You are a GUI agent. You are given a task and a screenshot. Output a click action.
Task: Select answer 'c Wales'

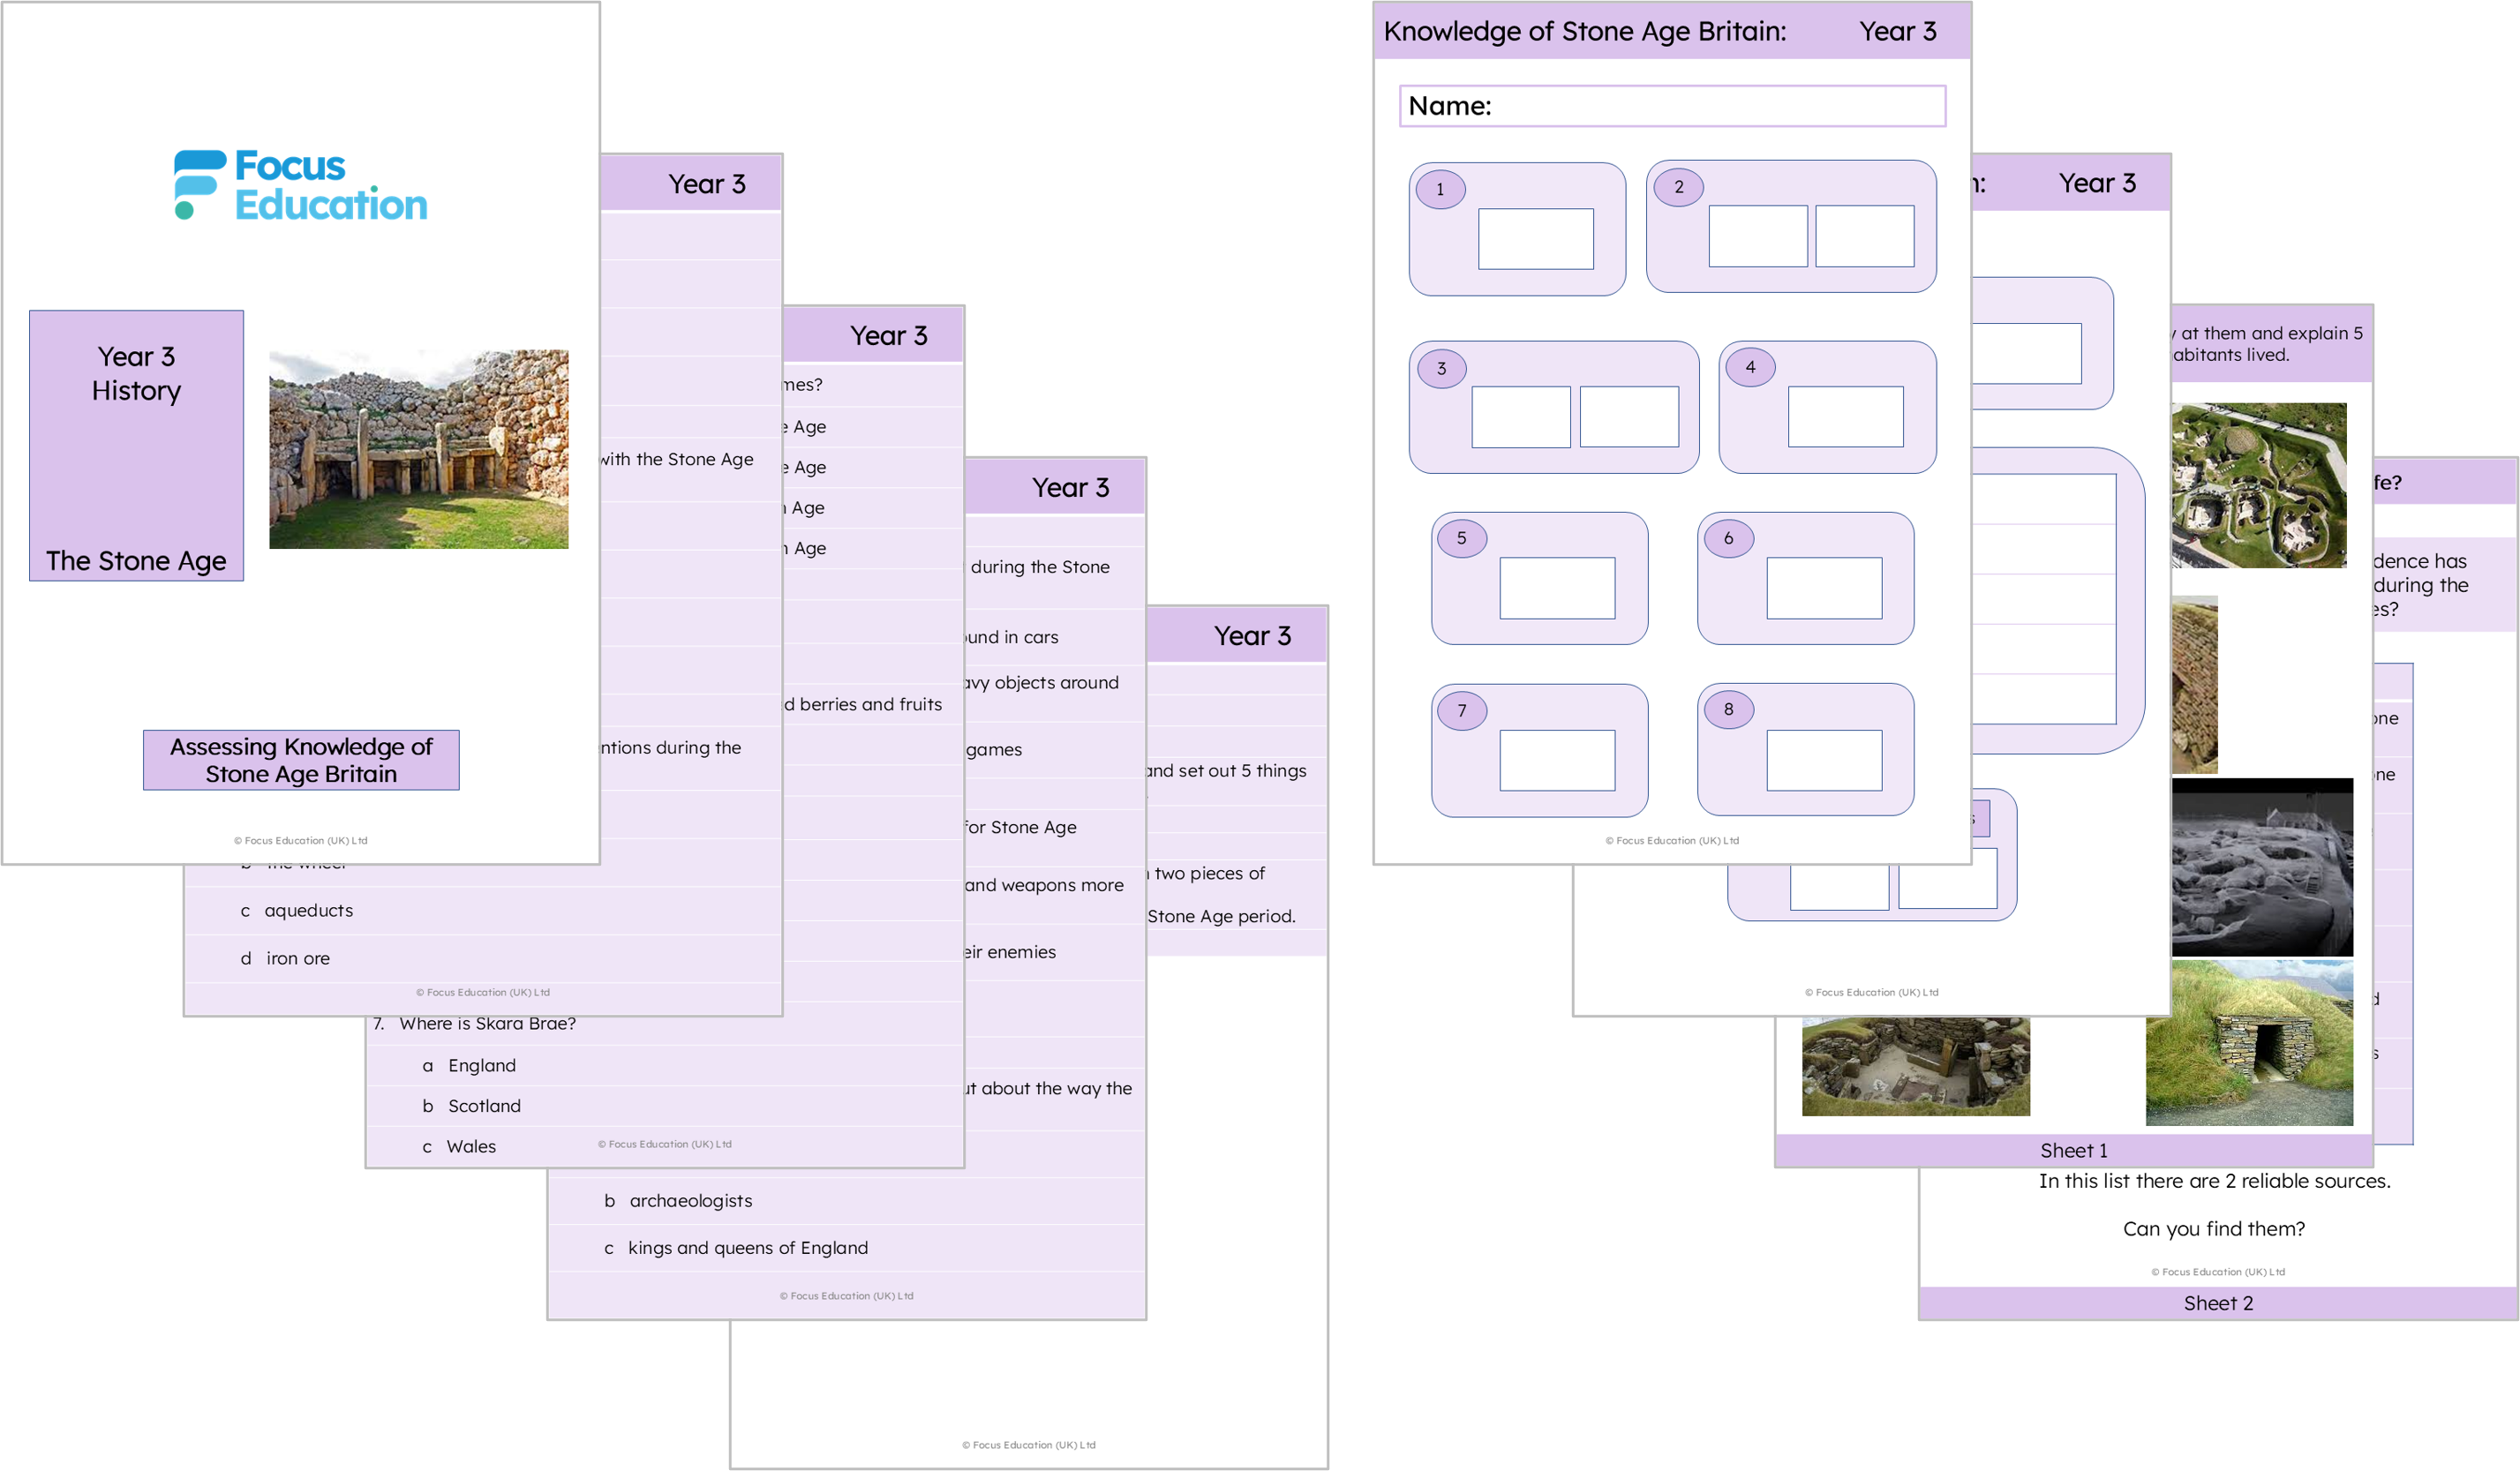(x=459, y=1147)
